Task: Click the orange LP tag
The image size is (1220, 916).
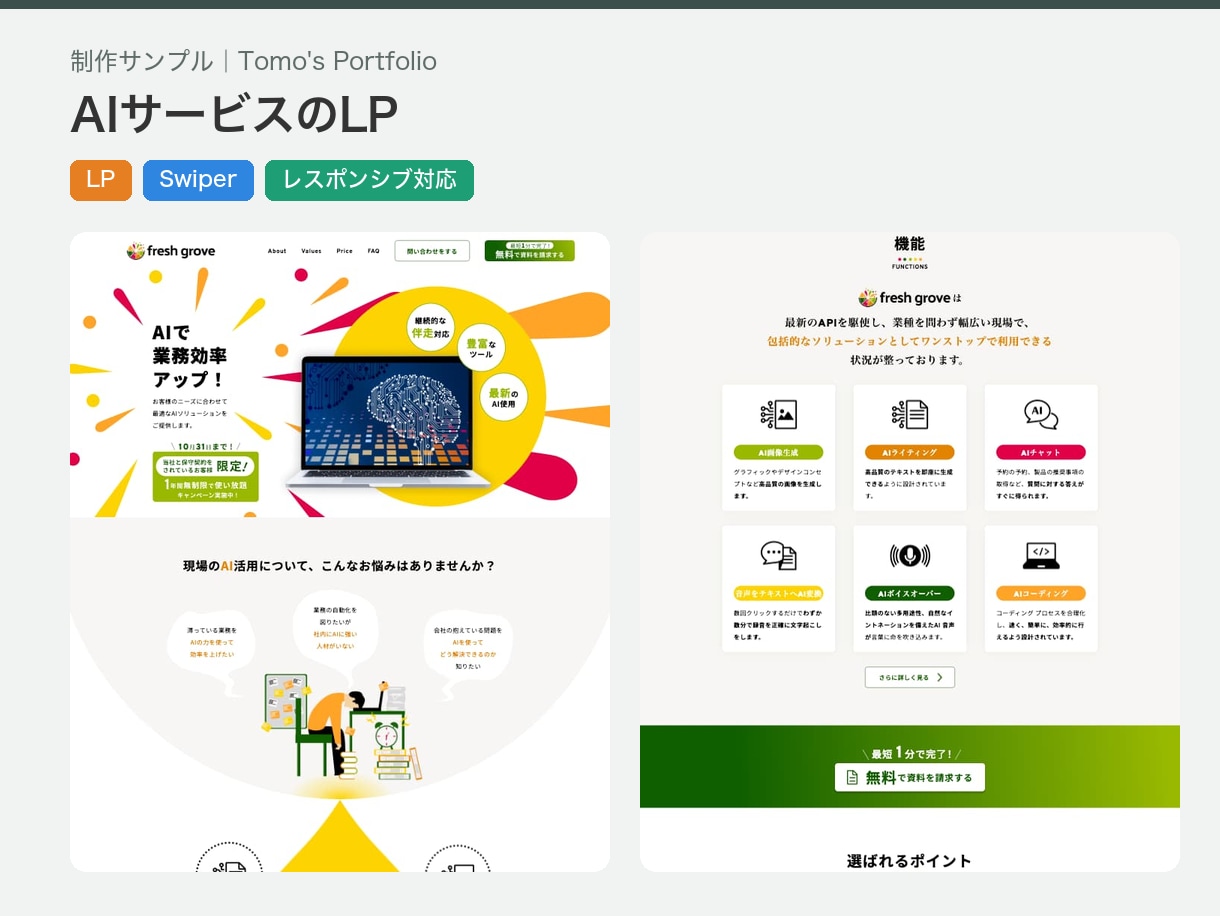Action: pyautogui.click(x=101, y=180)
